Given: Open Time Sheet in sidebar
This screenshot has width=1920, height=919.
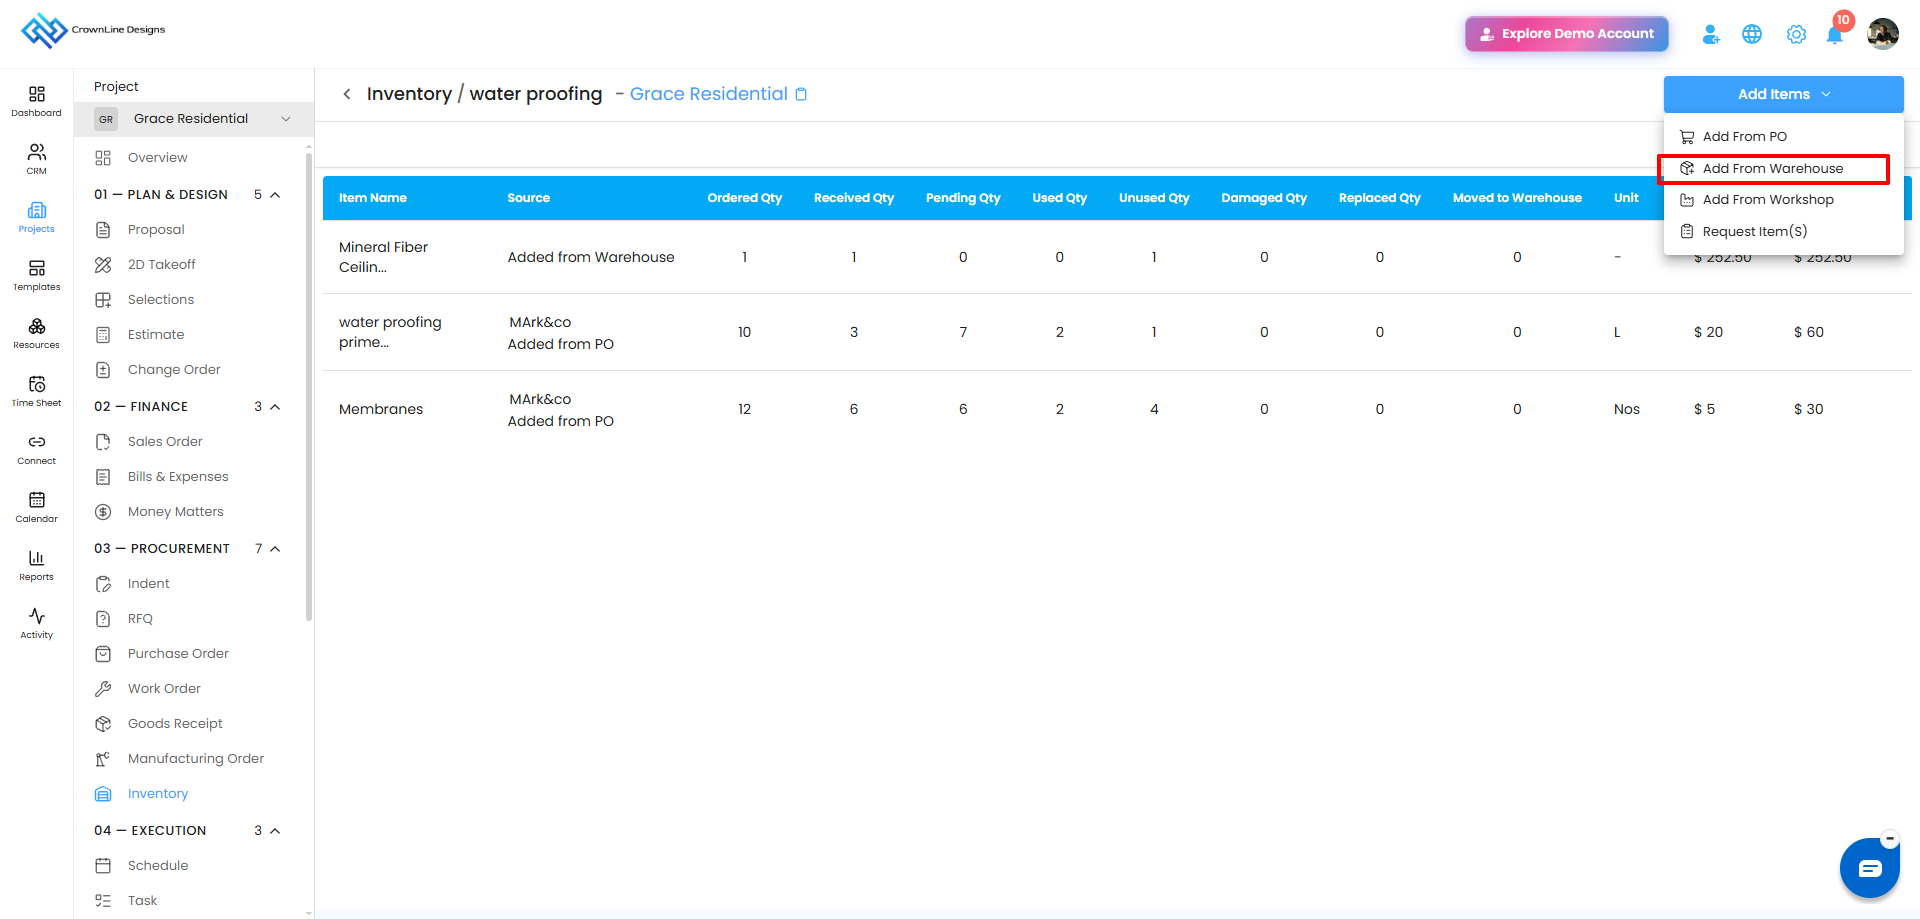Looking at the screenshot, I should coord(36,391).
